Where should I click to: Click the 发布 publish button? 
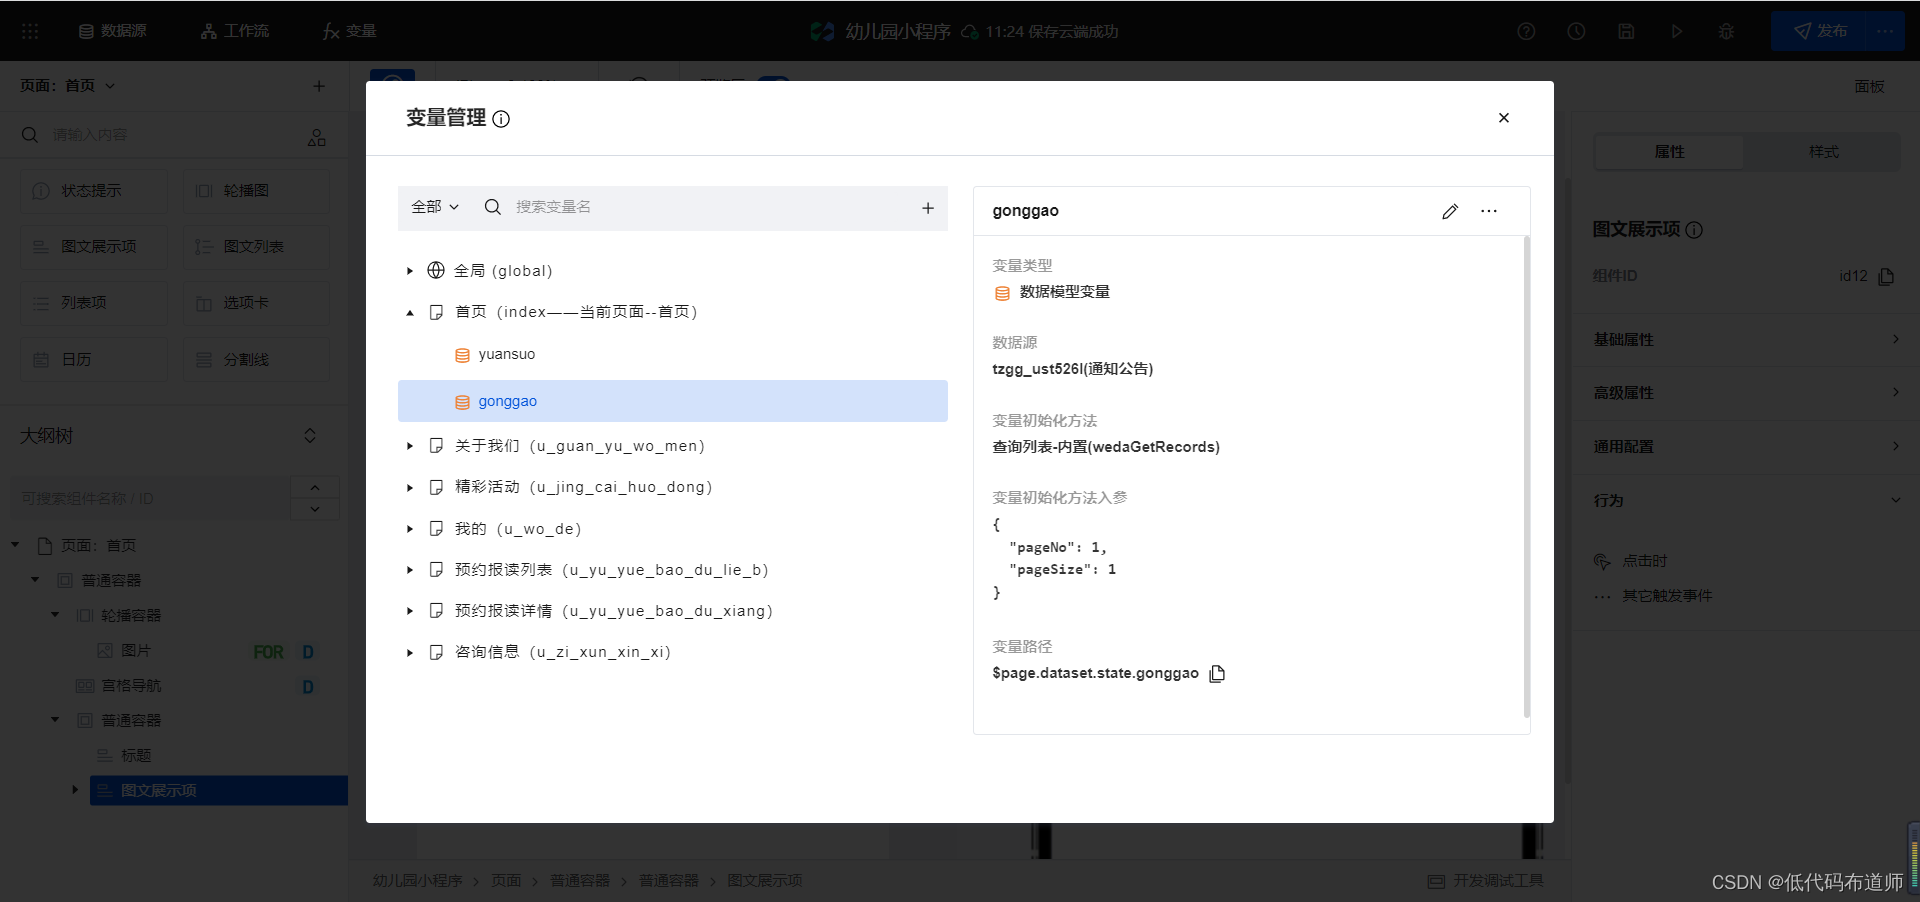point(1819,31)
